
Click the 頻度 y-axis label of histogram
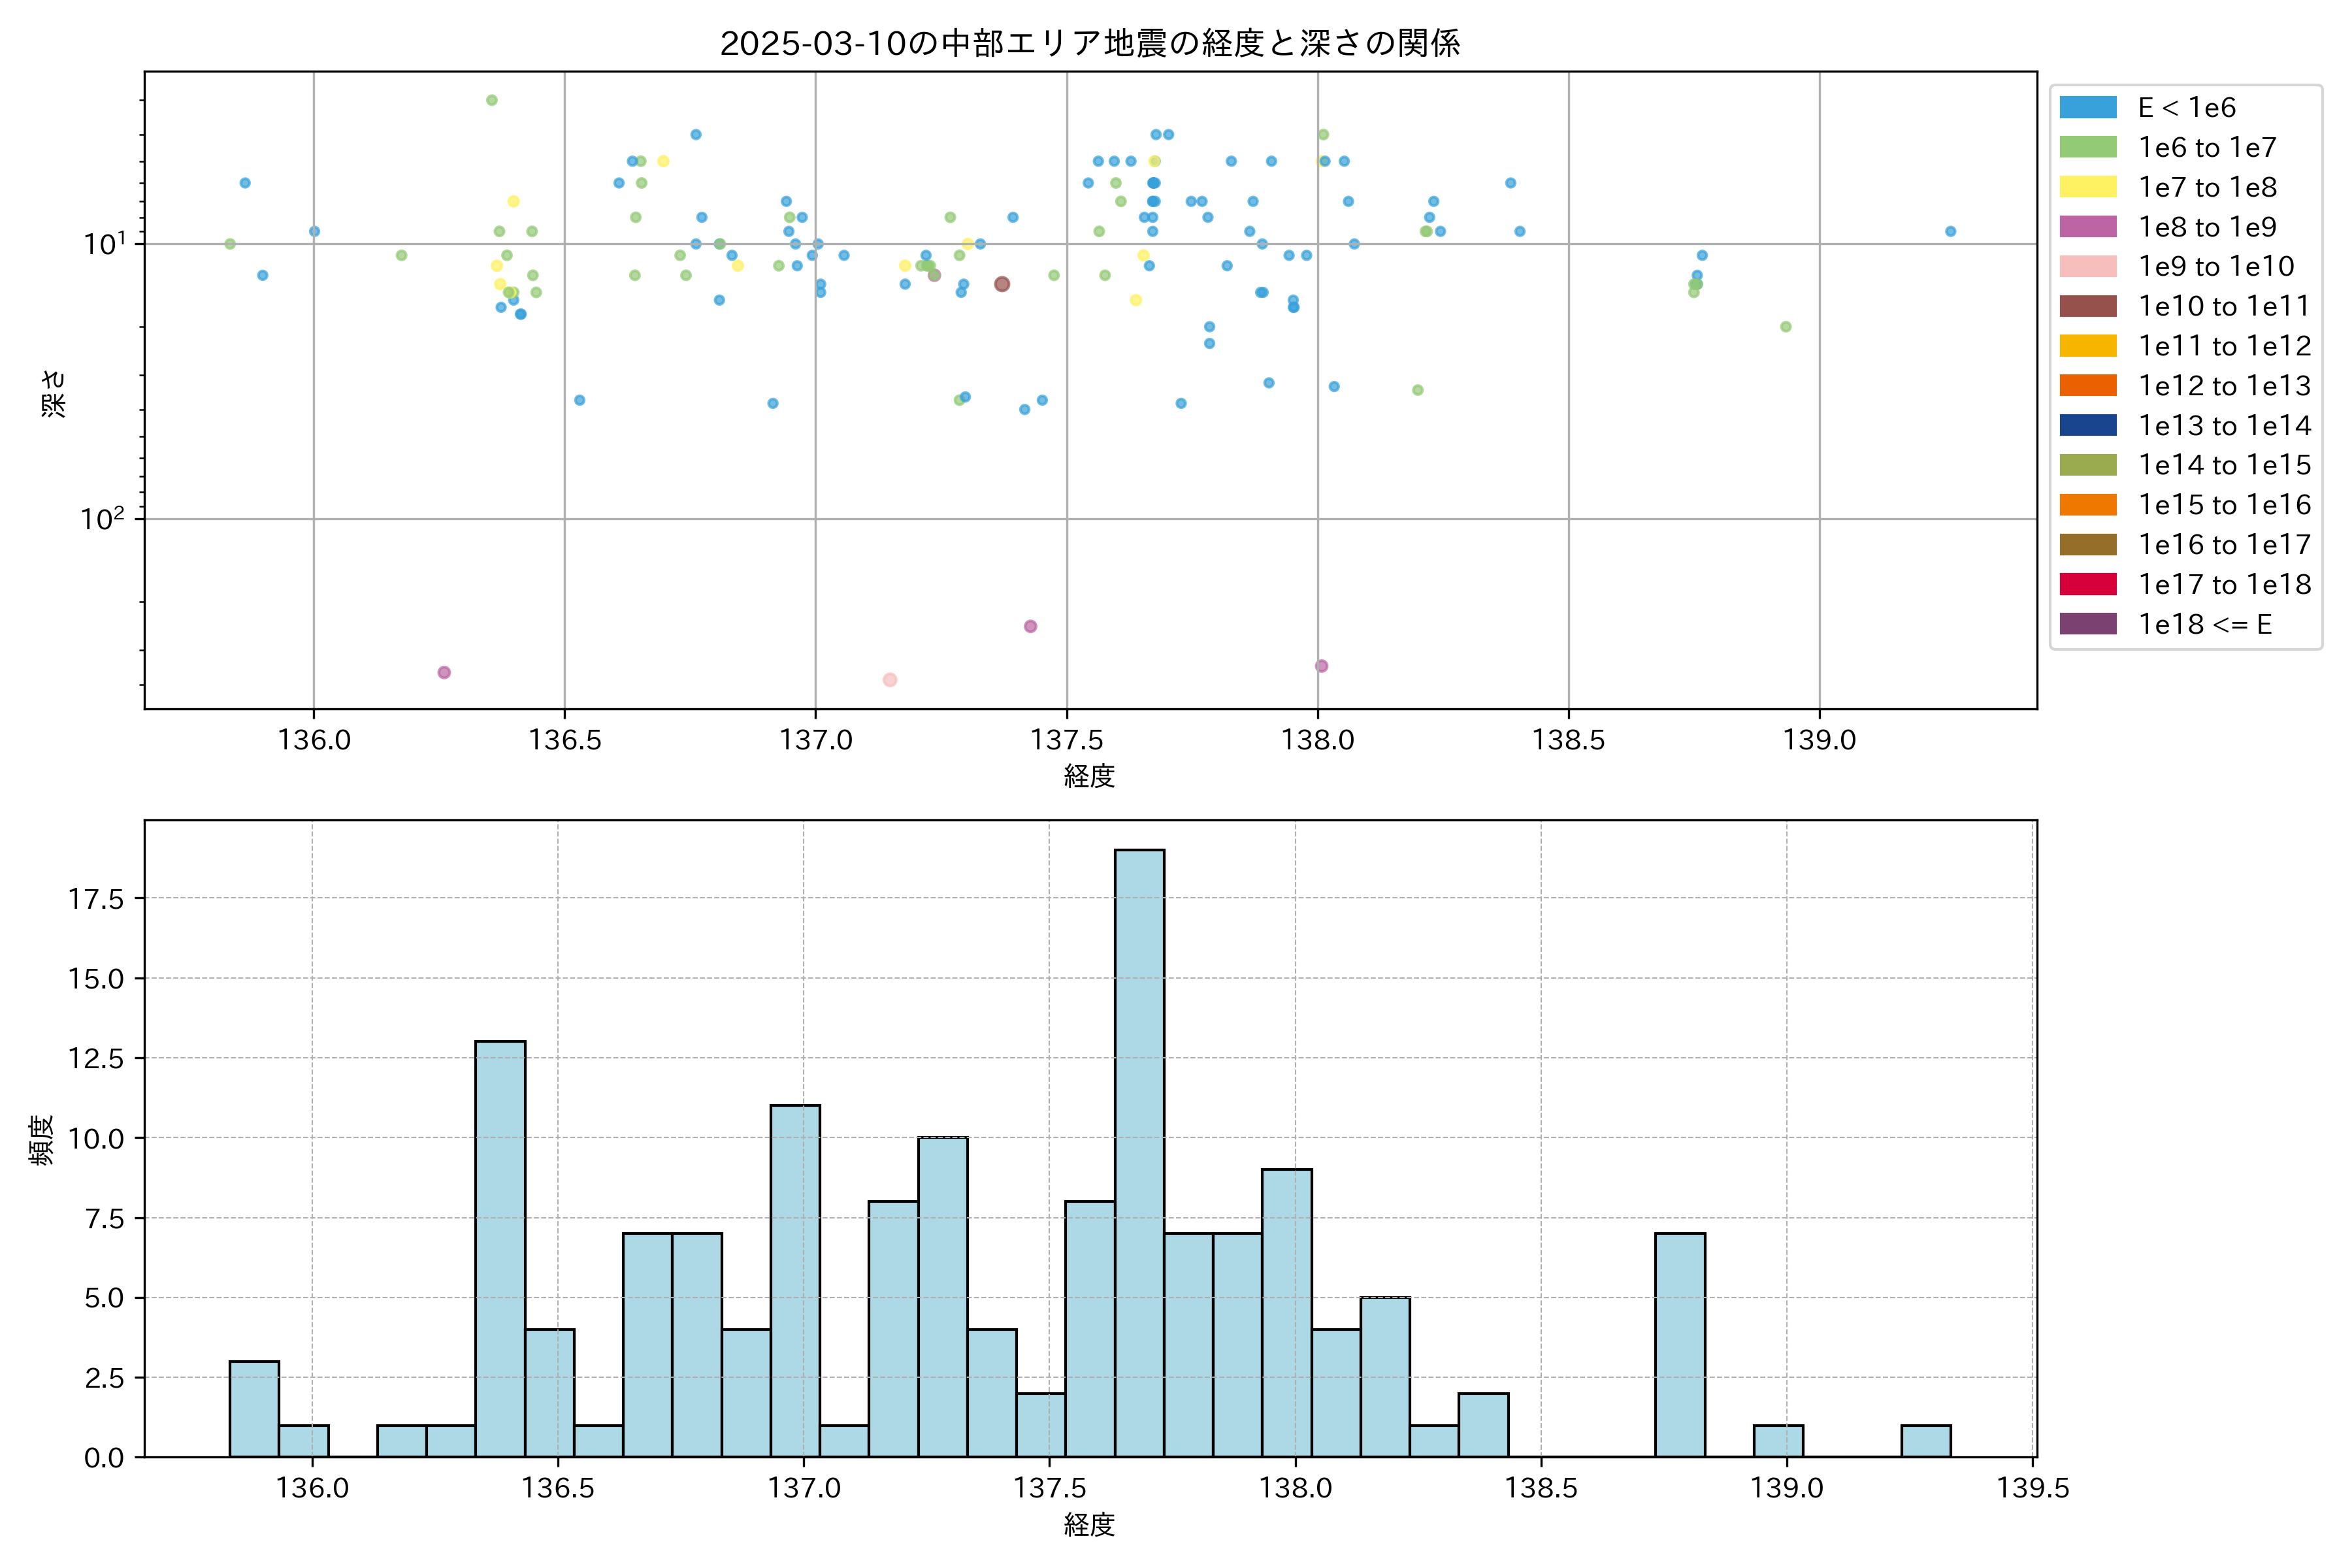pyautogui.click(x=42, y=1140)
